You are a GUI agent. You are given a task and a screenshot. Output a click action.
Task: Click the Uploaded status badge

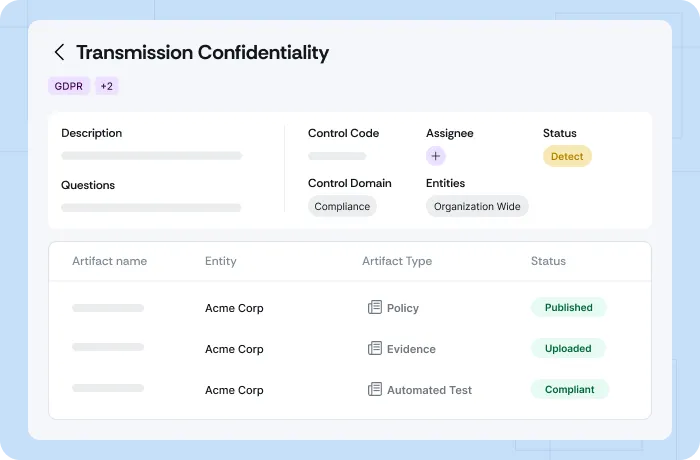(x=568, y=349)
